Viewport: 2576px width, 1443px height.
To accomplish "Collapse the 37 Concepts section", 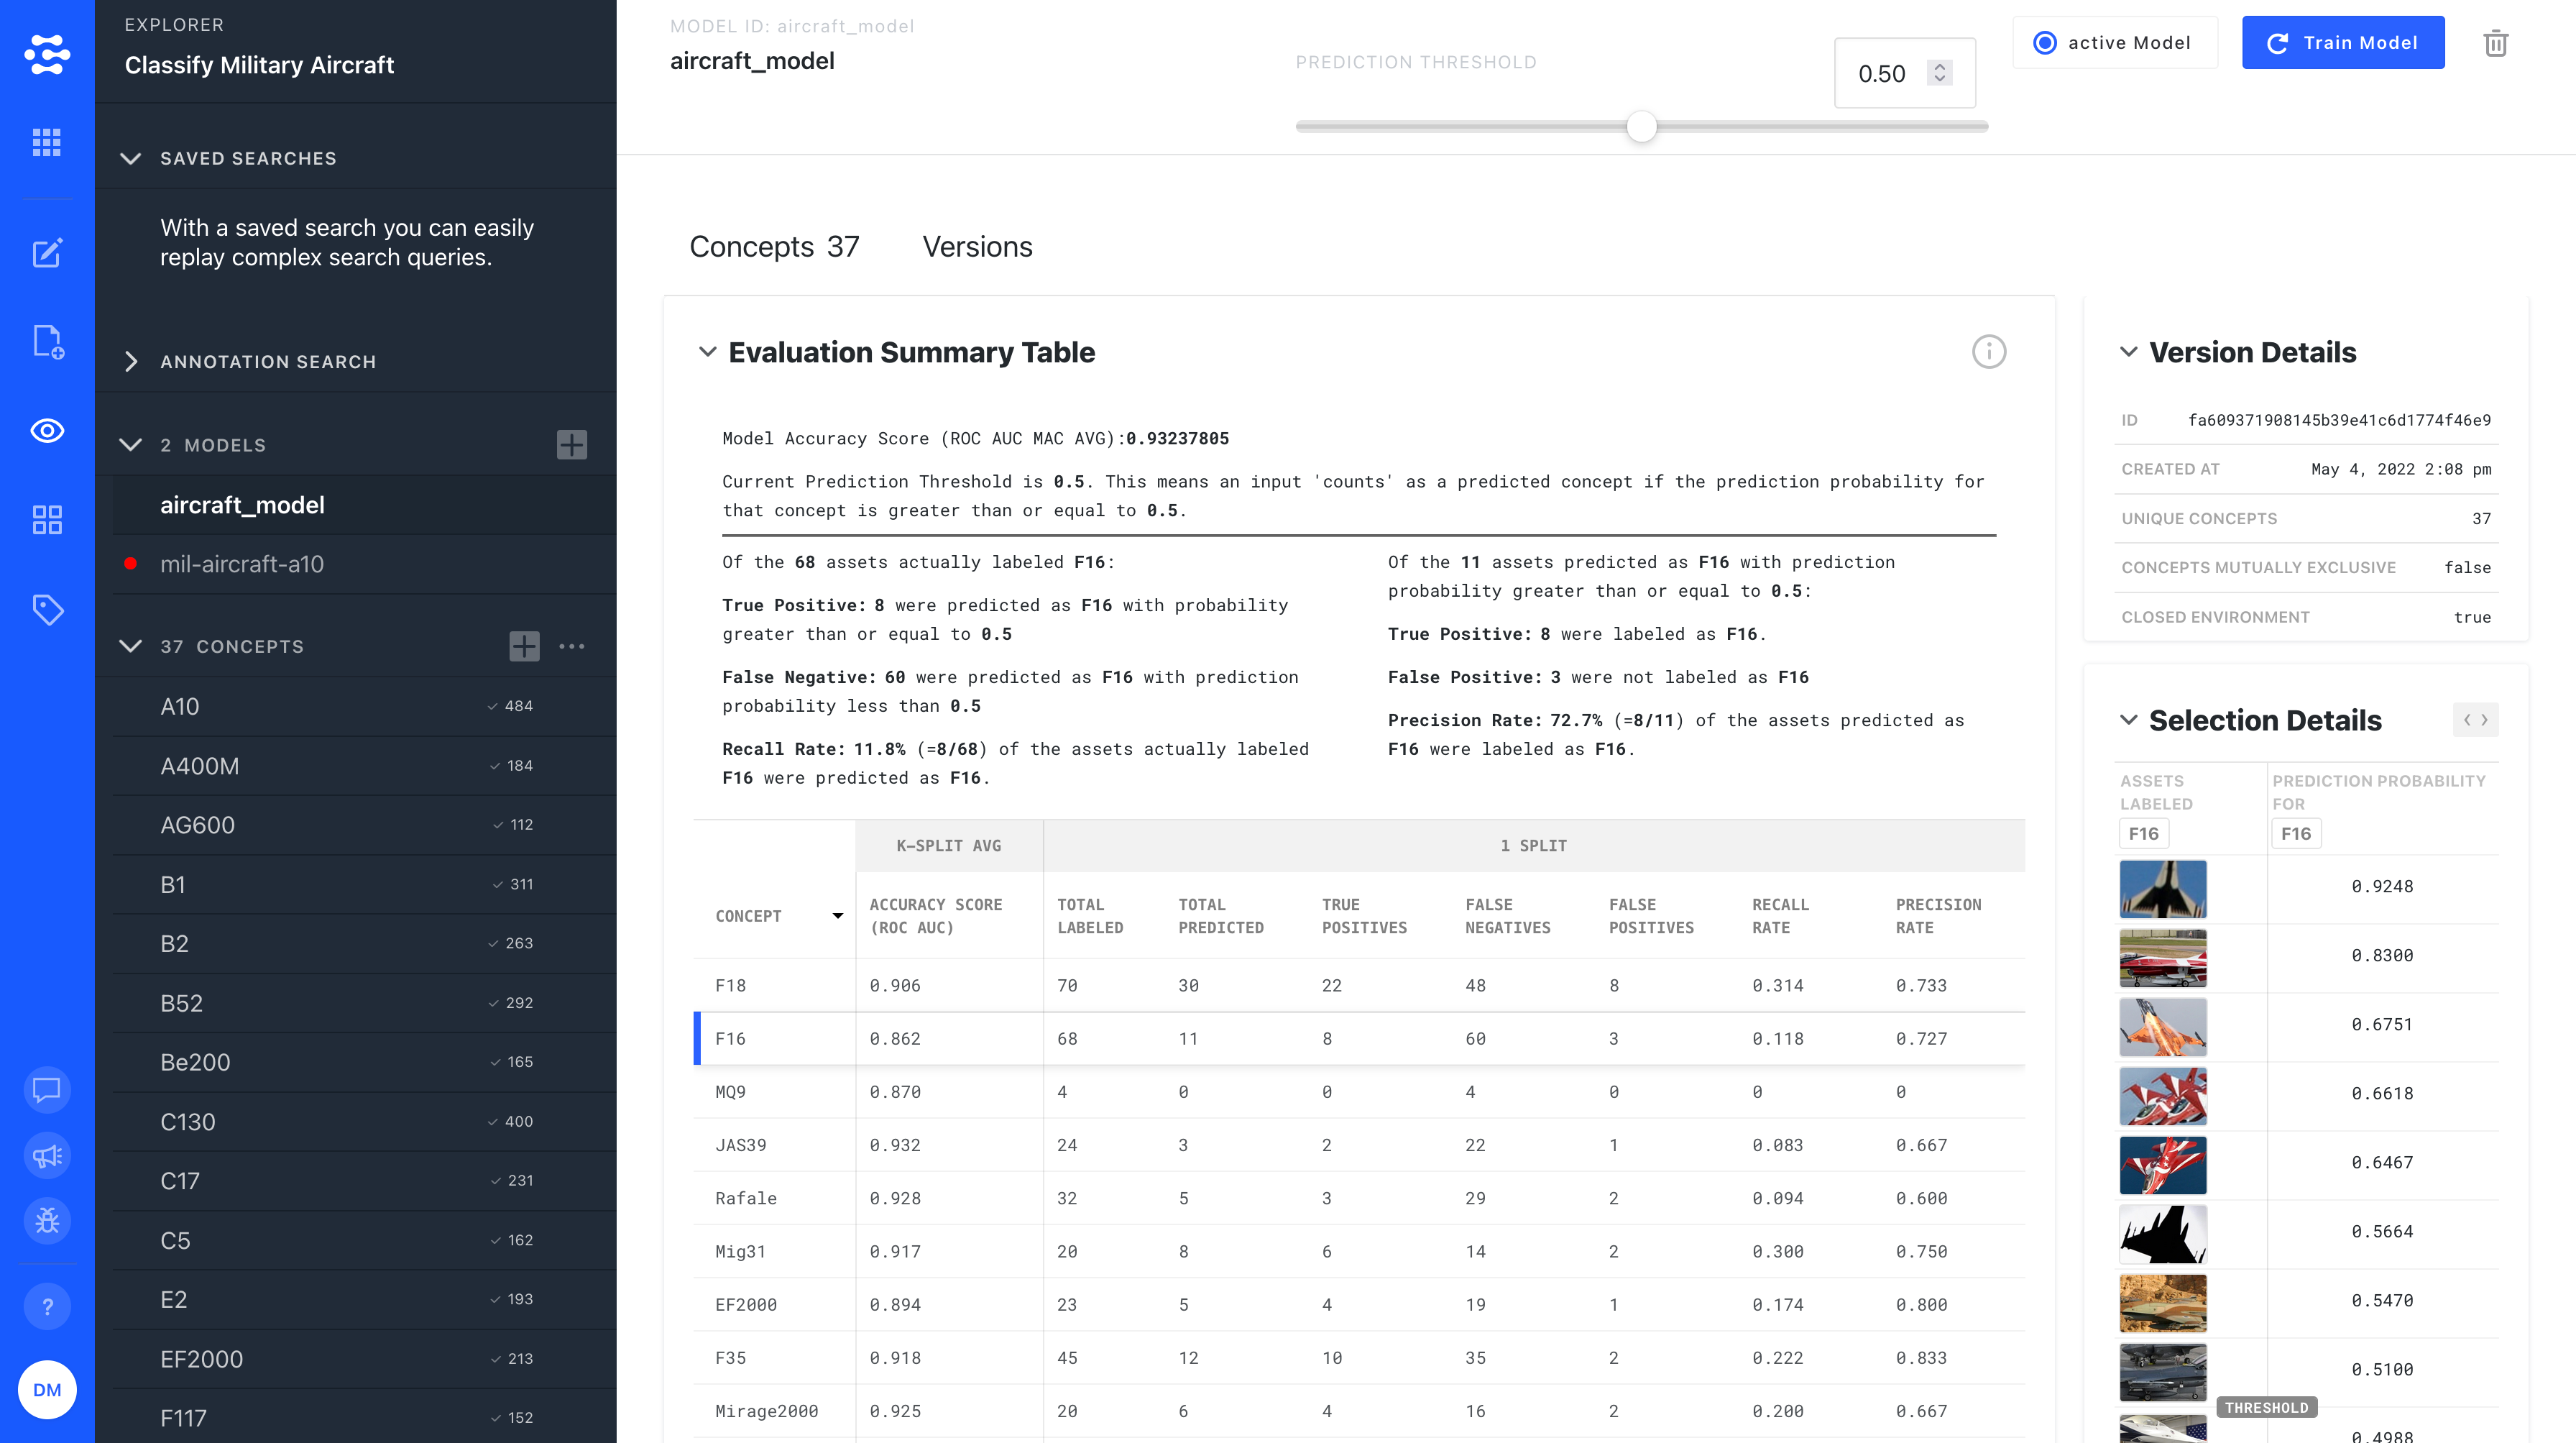I will point(130,646).
